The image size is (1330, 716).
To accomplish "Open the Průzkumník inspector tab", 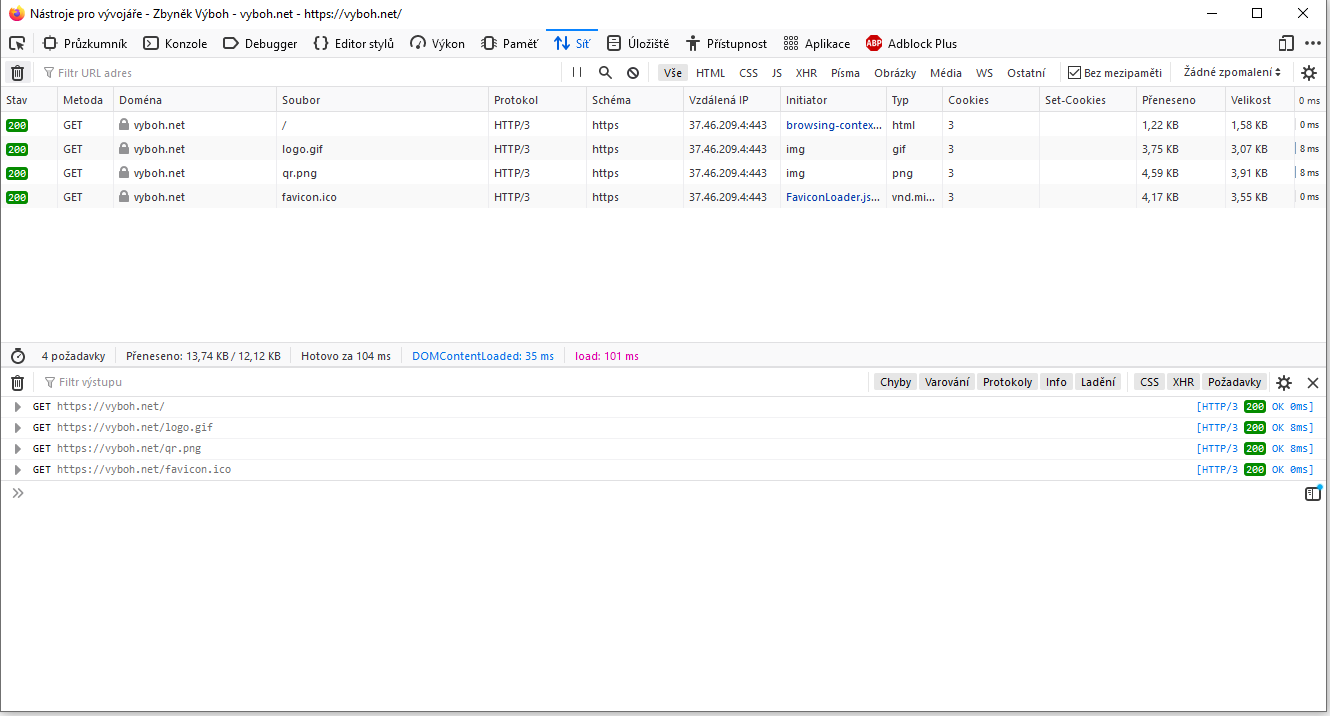I will (x=85, y=44).
